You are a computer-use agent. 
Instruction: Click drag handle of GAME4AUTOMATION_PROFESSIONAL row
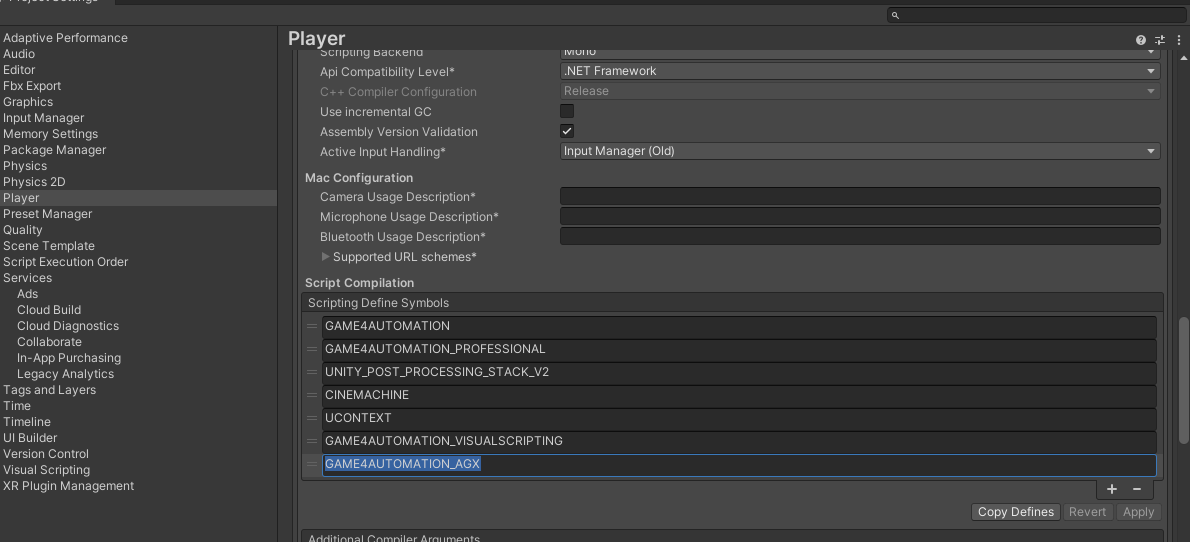312,349
